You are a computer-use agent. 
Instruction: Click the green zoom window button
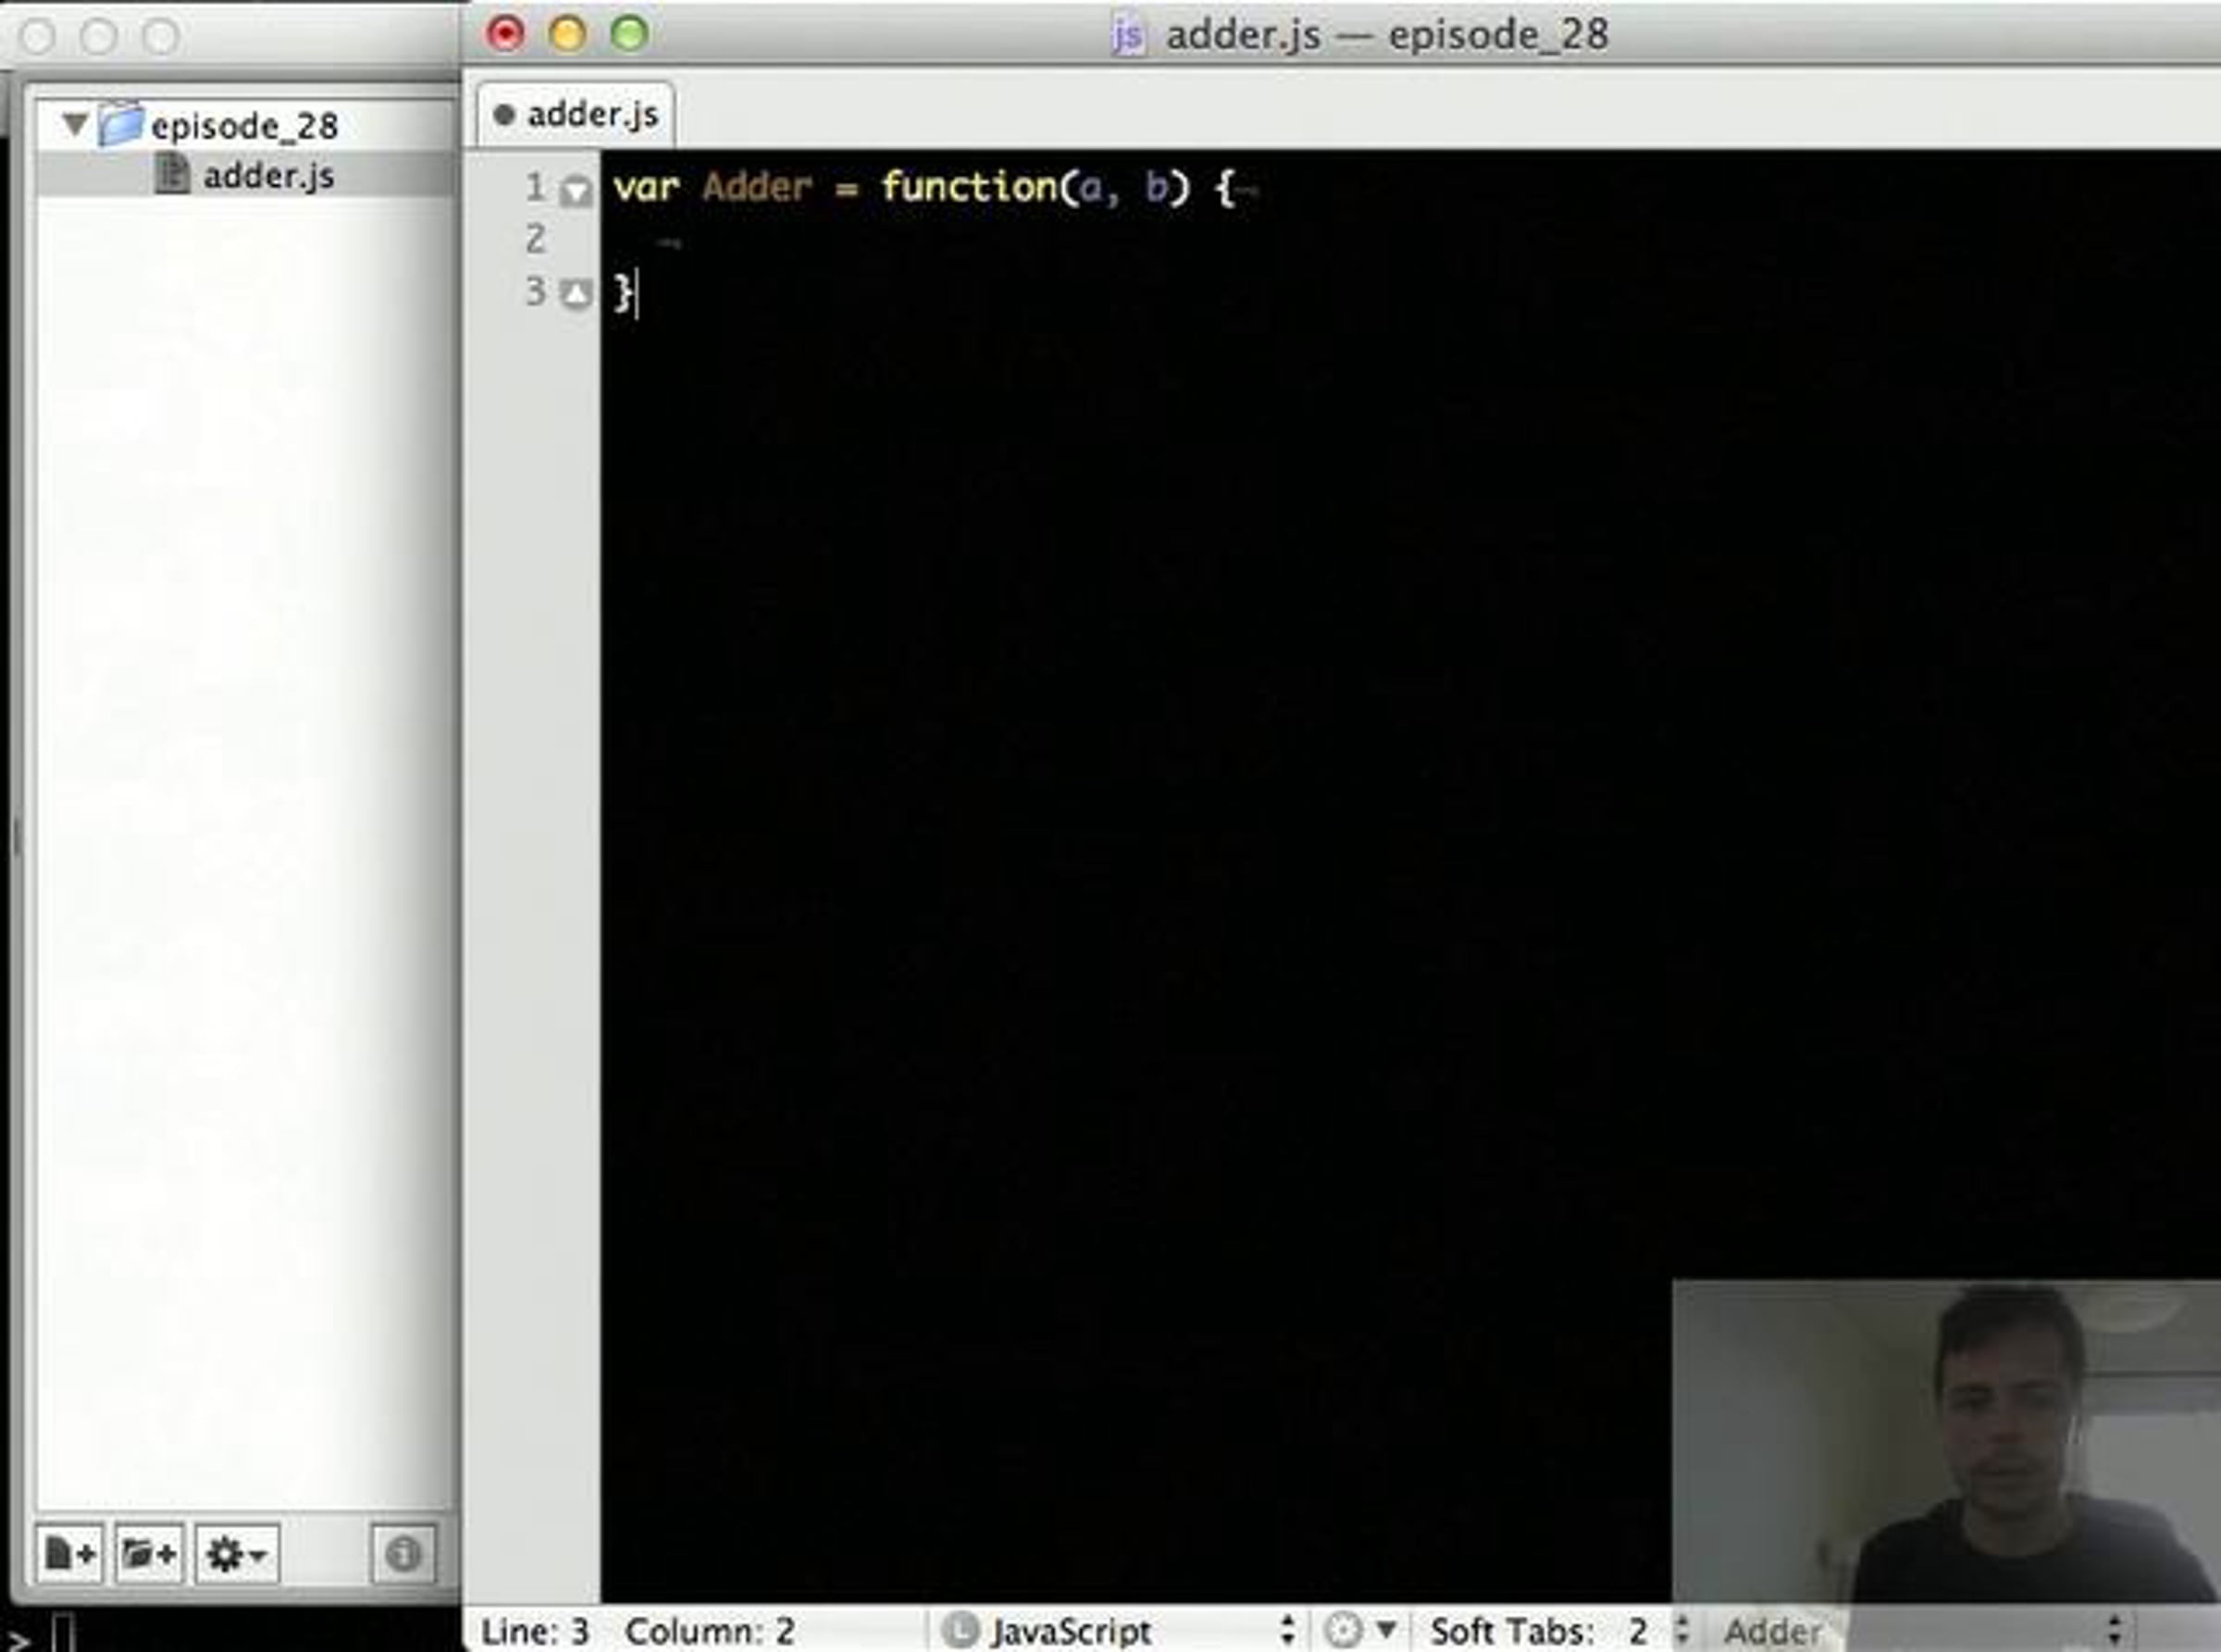point(629,34)
